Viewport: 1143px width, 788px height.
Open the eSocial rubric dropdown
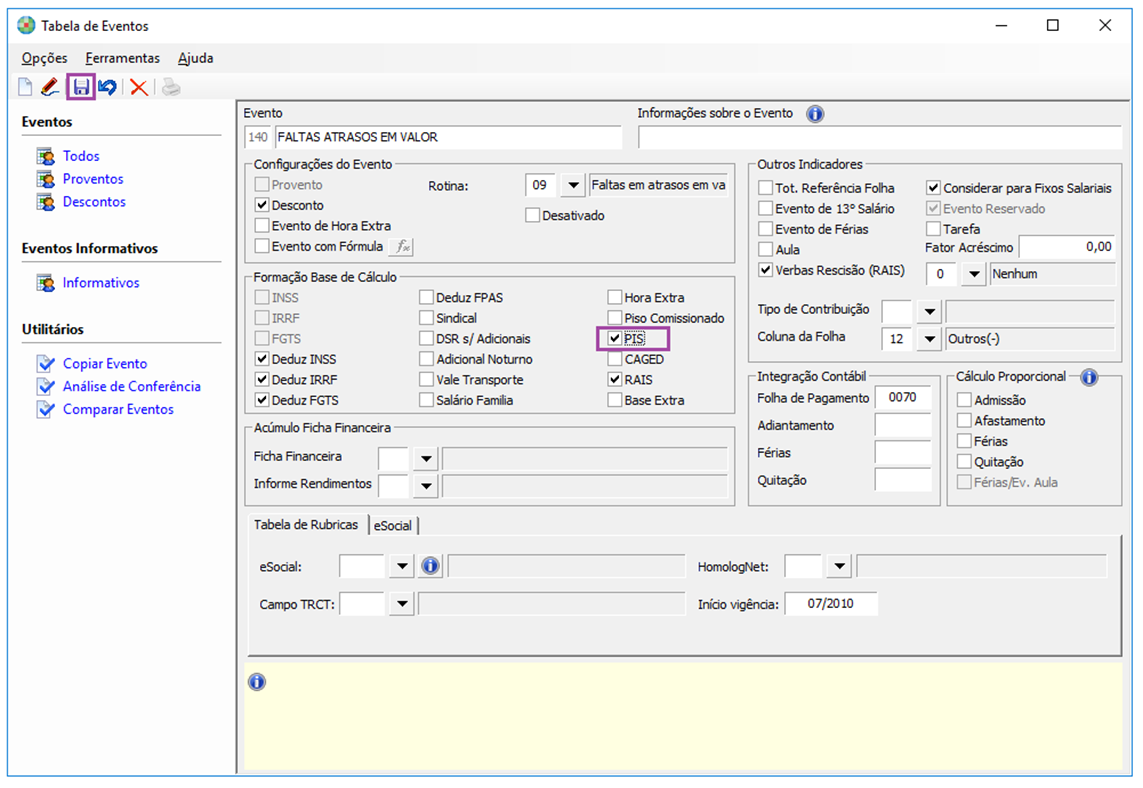coord(402,566)
